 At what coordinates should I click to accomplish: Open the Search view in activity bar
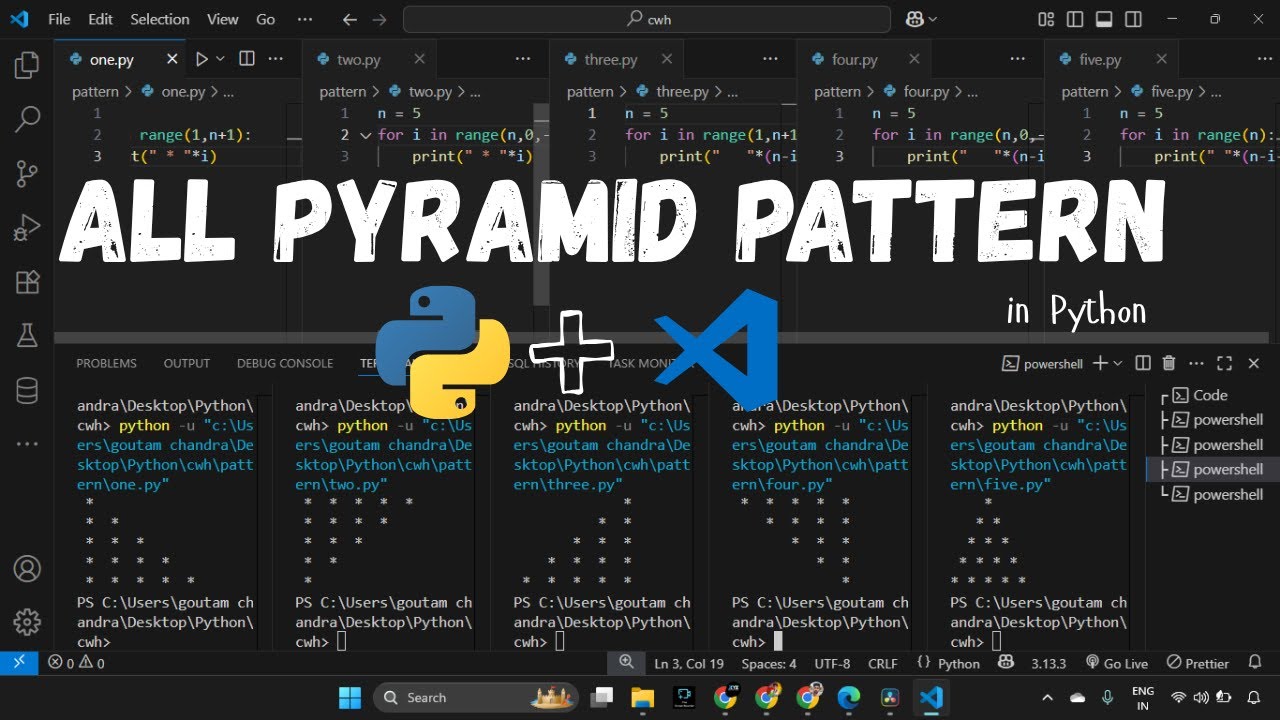tap(27, 120)
